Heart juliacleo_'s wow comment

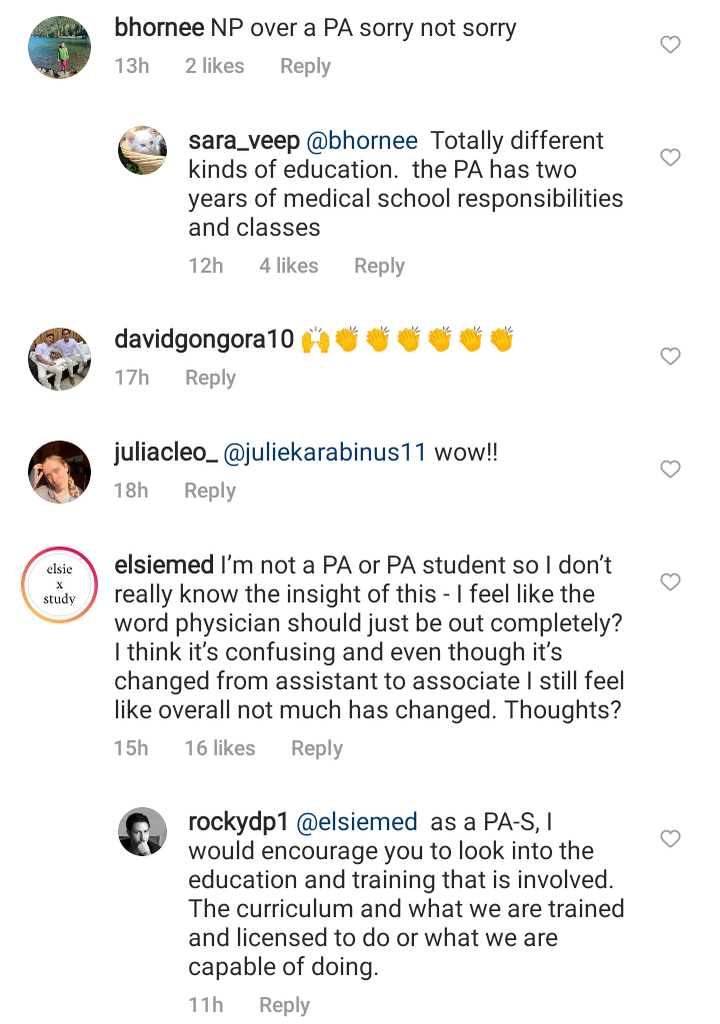tap(671, 469)
